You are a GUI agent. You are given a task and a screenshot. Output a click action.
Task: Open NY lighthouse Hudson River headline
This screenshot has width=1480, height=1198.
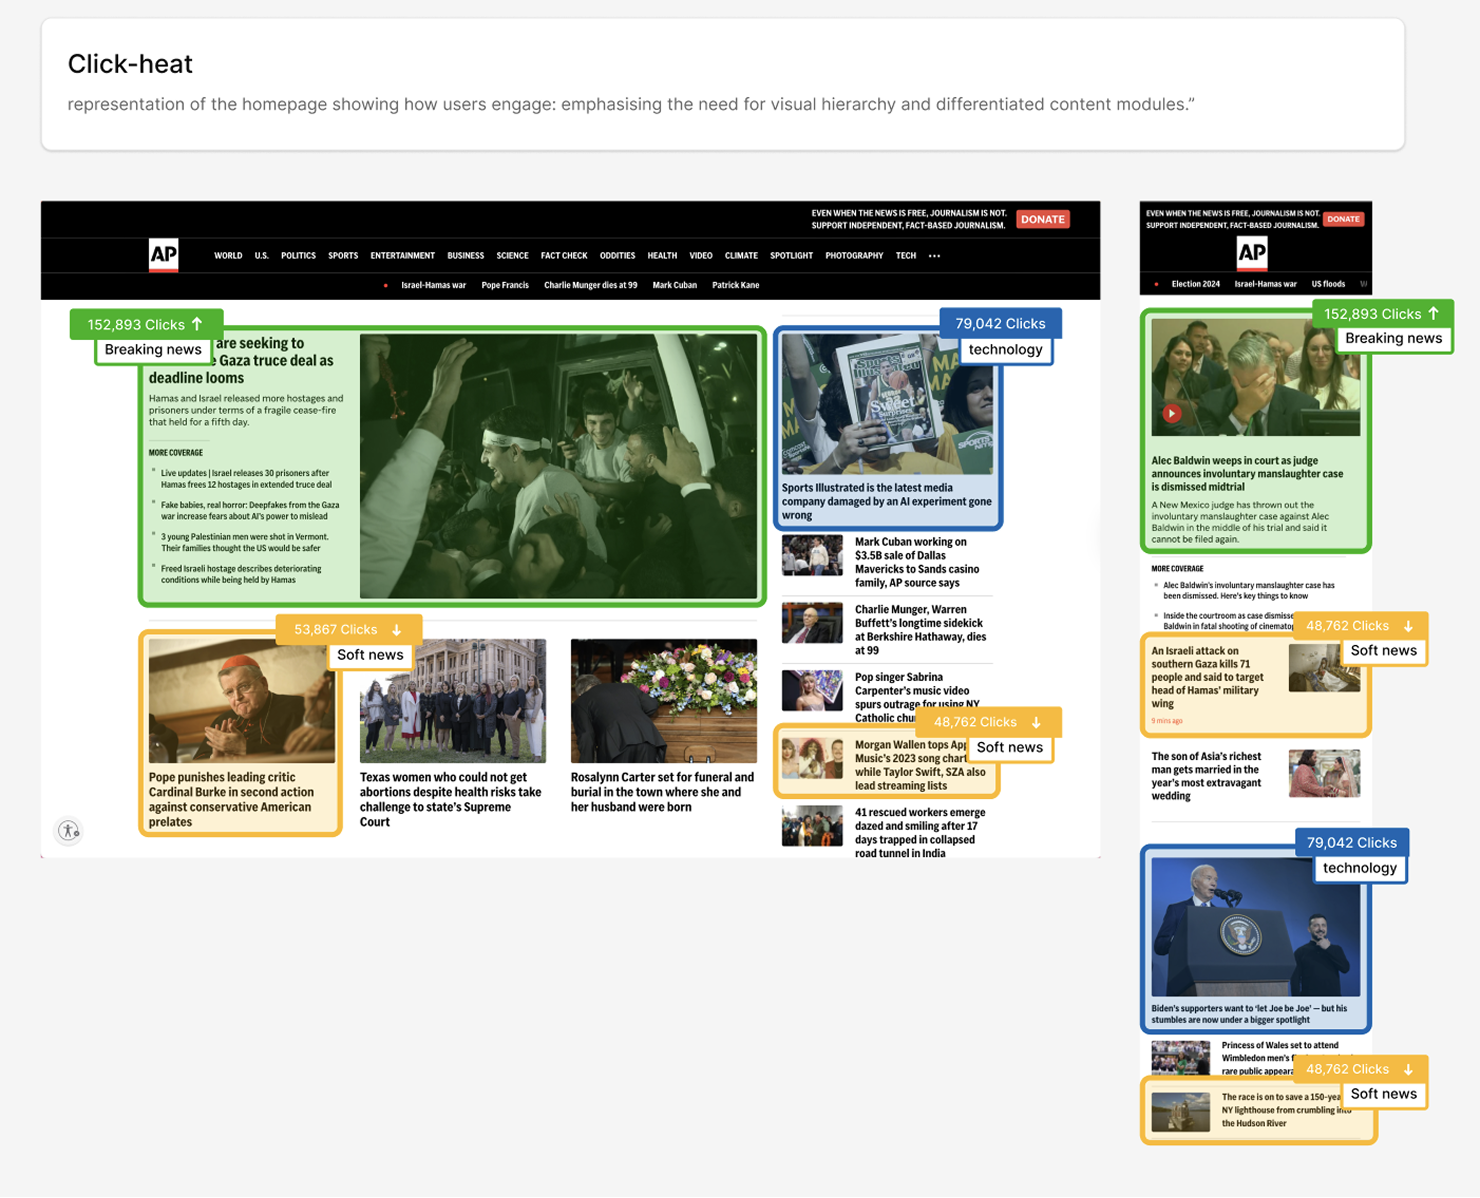(1284, 1110)
